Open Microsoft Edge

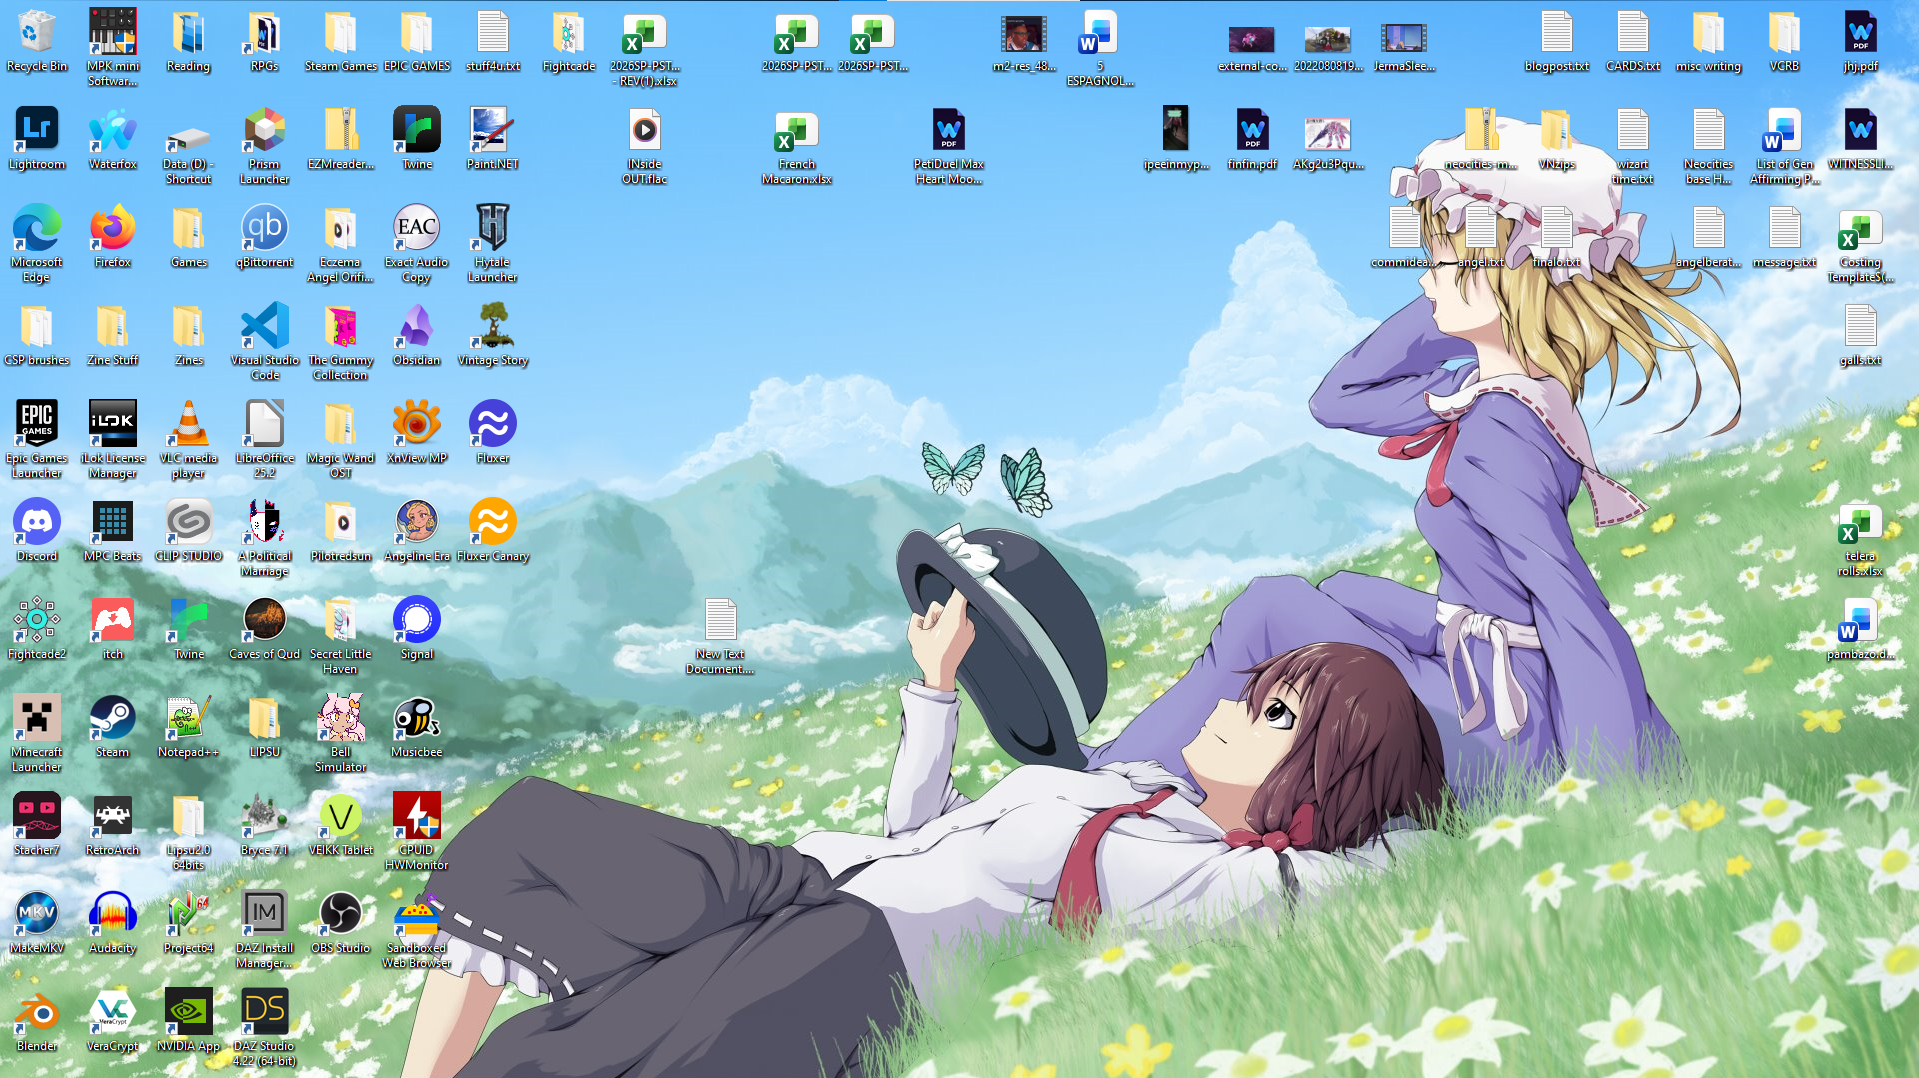[37, 245]
